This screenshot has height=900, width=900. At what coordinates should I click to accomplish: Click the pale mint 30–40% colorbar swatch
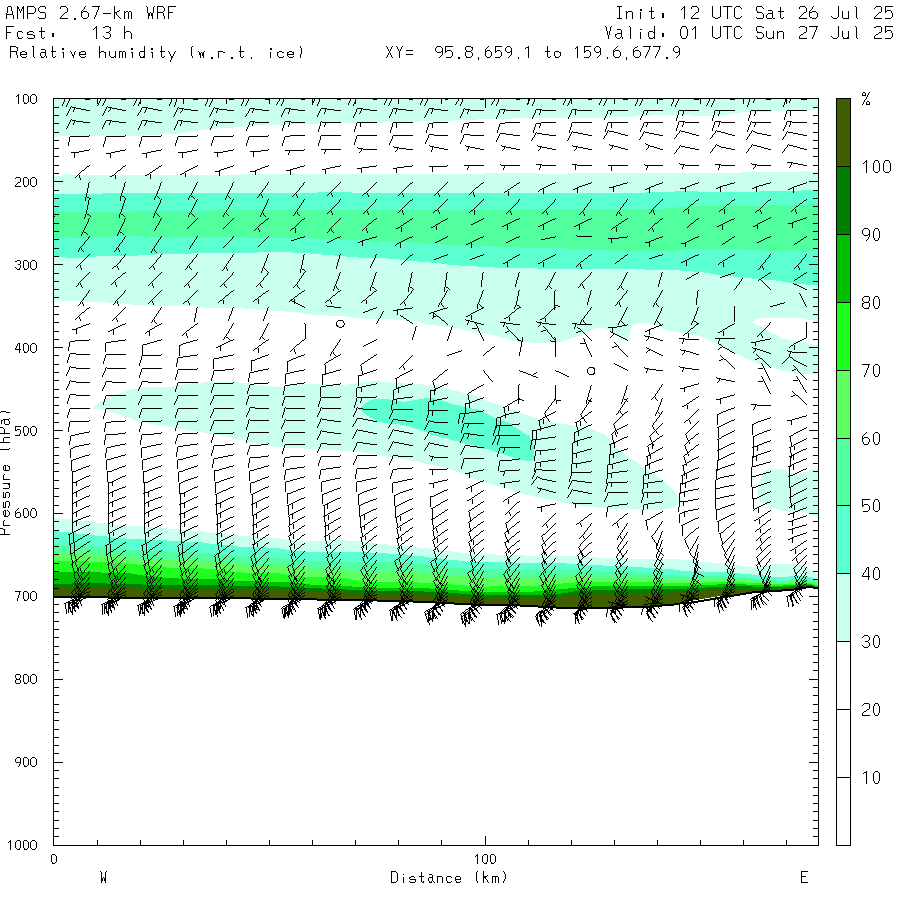tap(843, 607)
